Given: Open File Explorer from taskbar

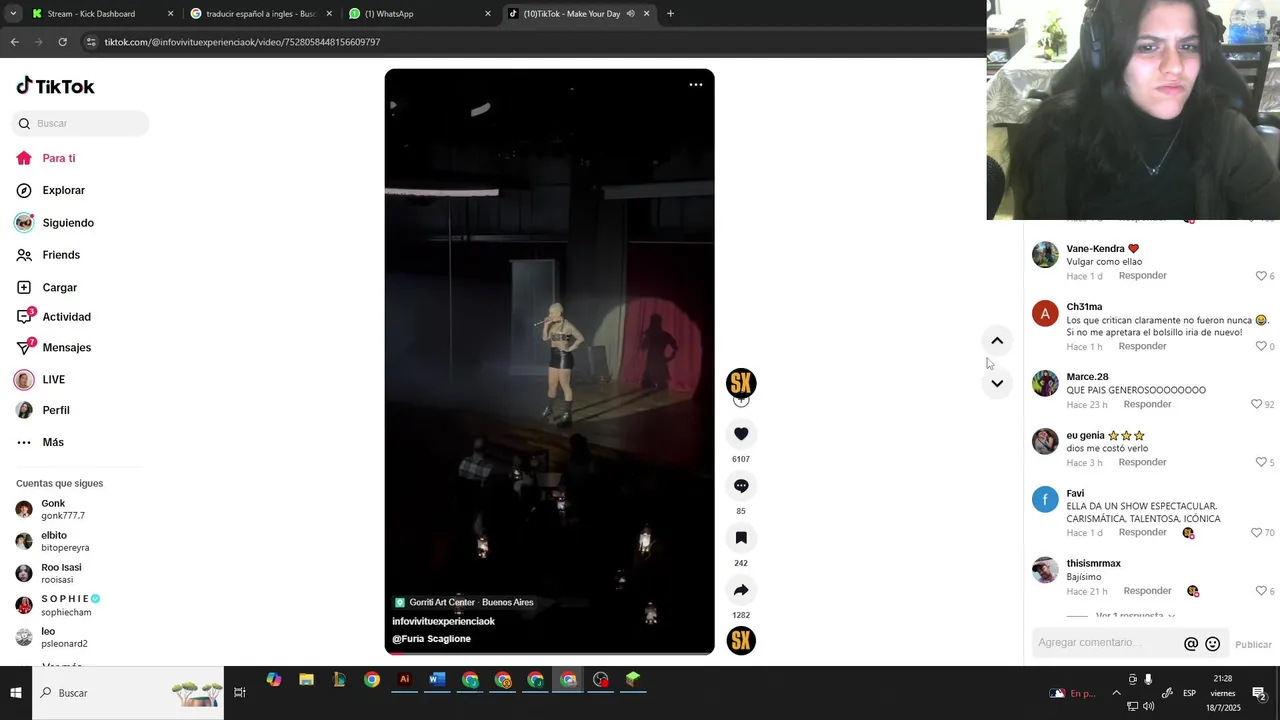Looking at the screenshot, I should (x=306, y=680).
